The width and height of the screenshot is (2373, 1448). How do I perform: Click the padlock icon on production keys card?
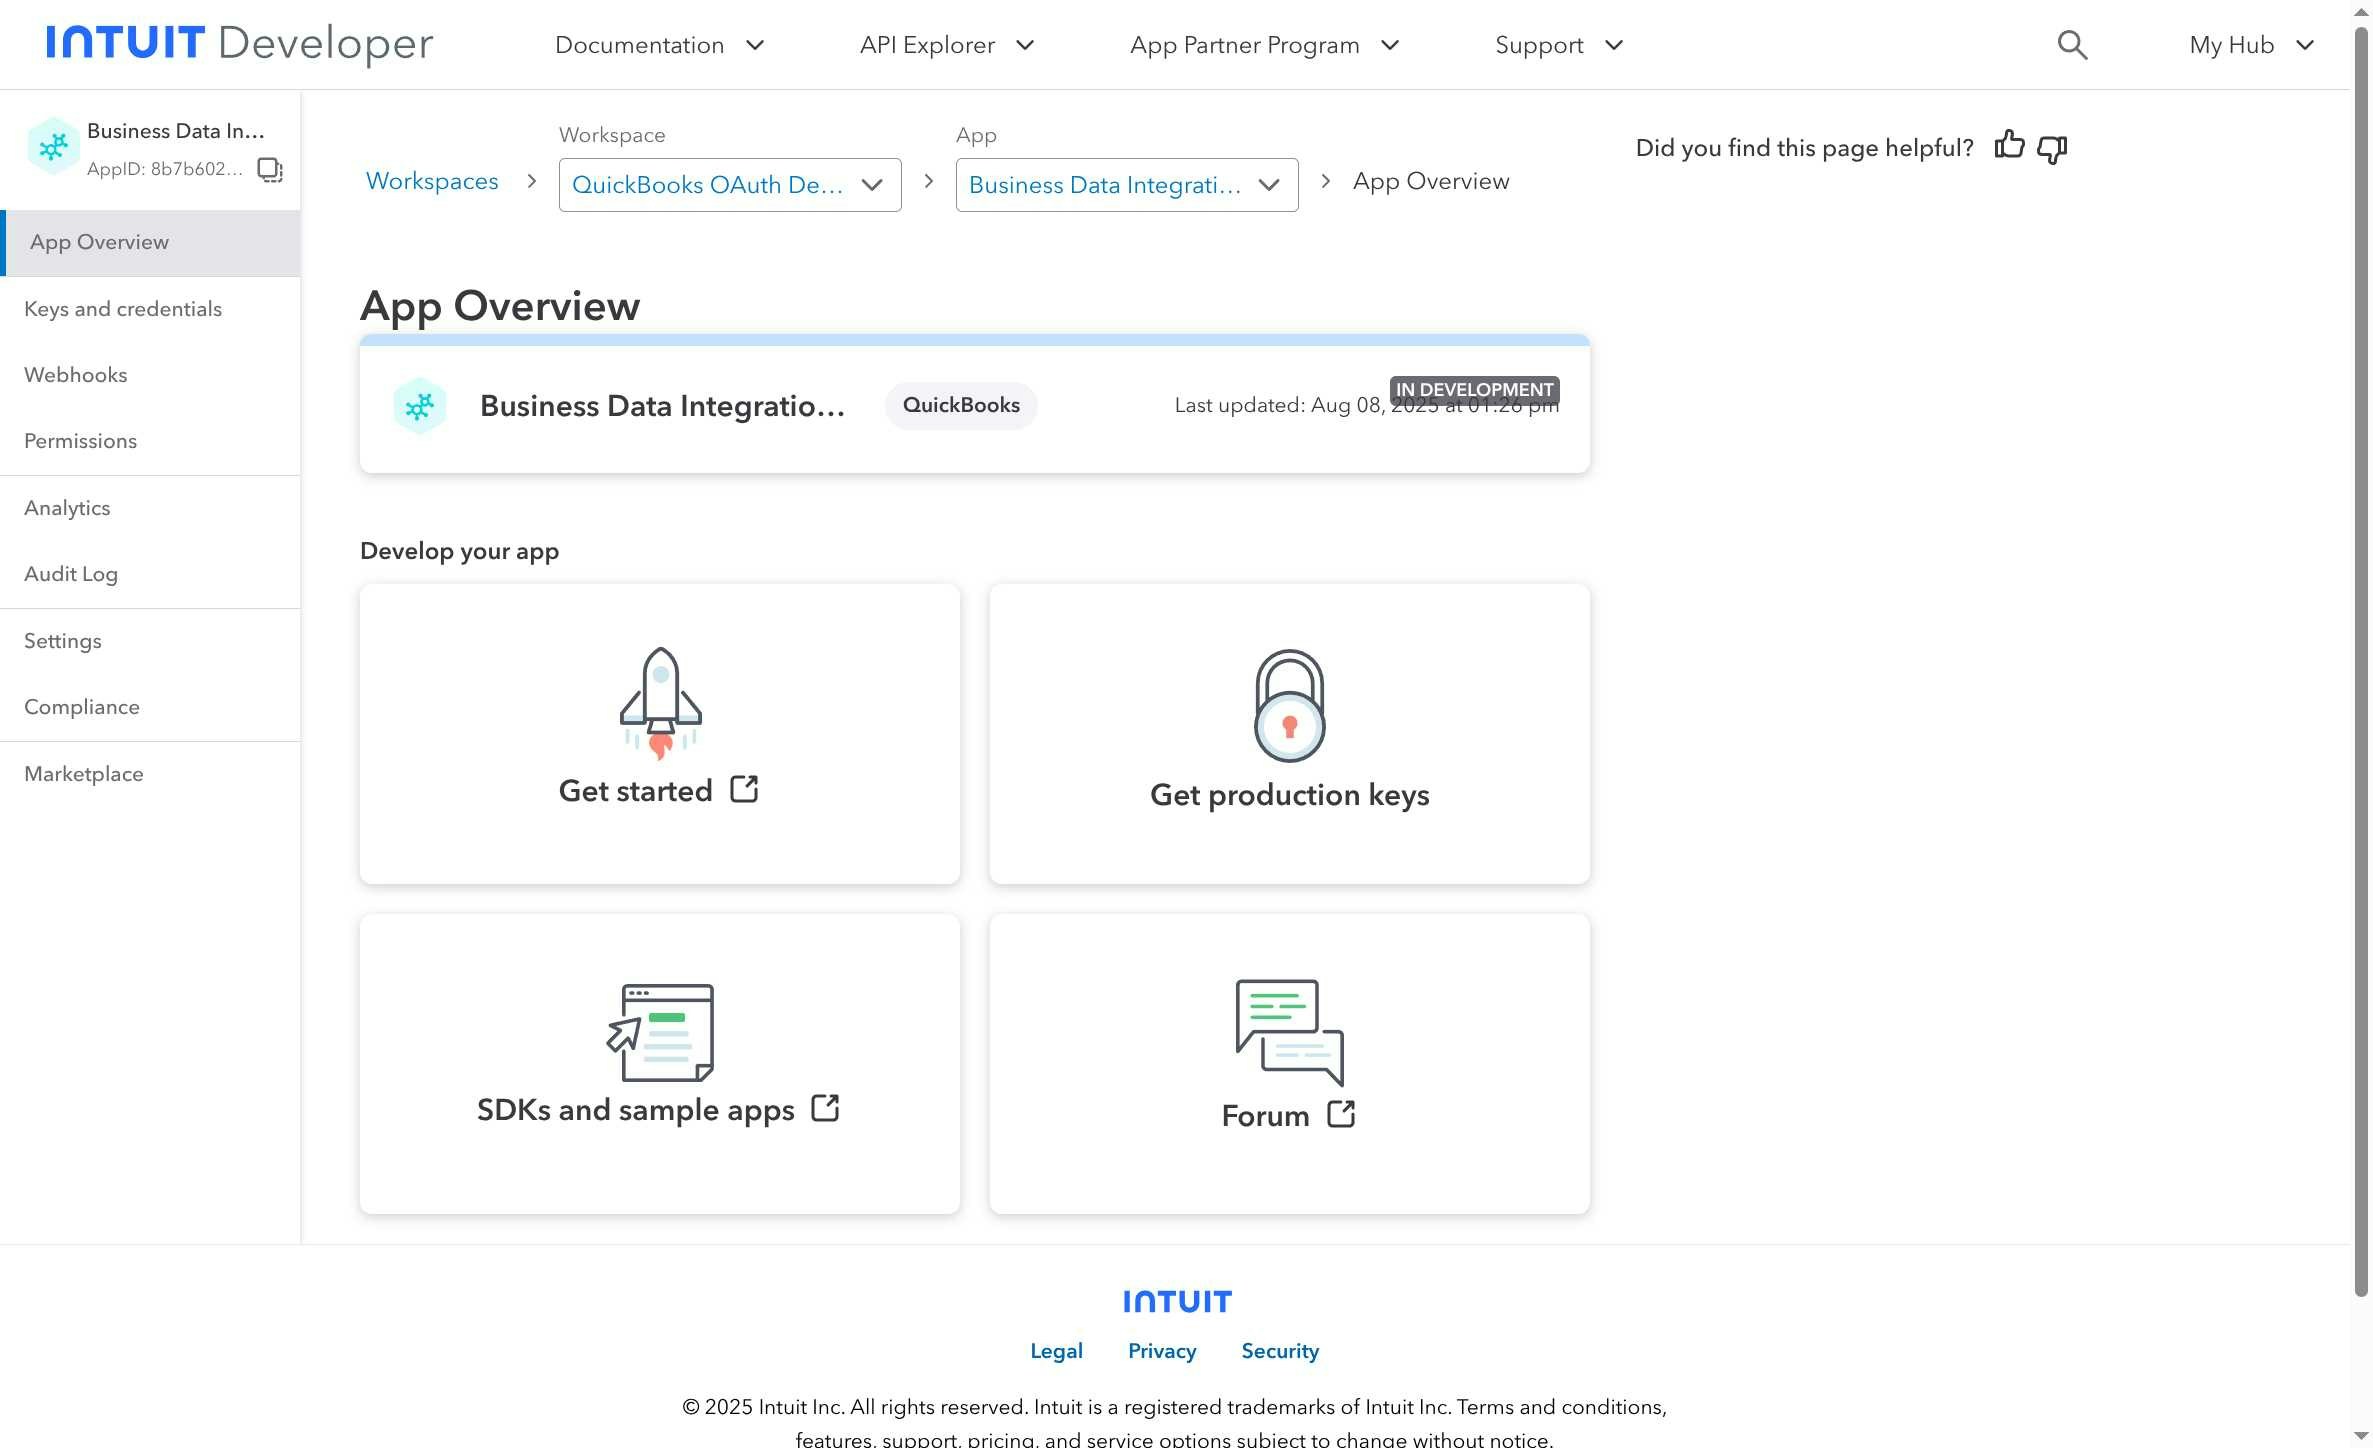pos(1290,706)
